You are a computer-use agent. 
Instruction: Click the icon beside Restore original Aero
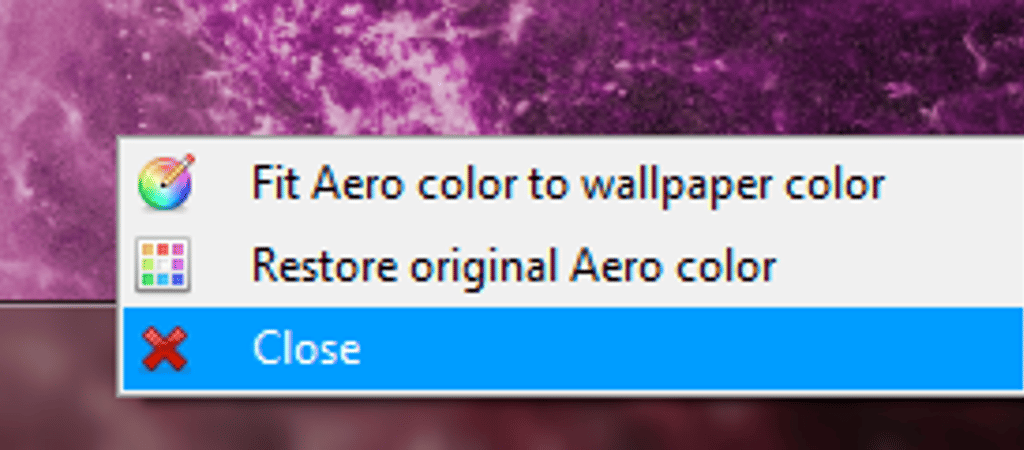coord(163,265)
